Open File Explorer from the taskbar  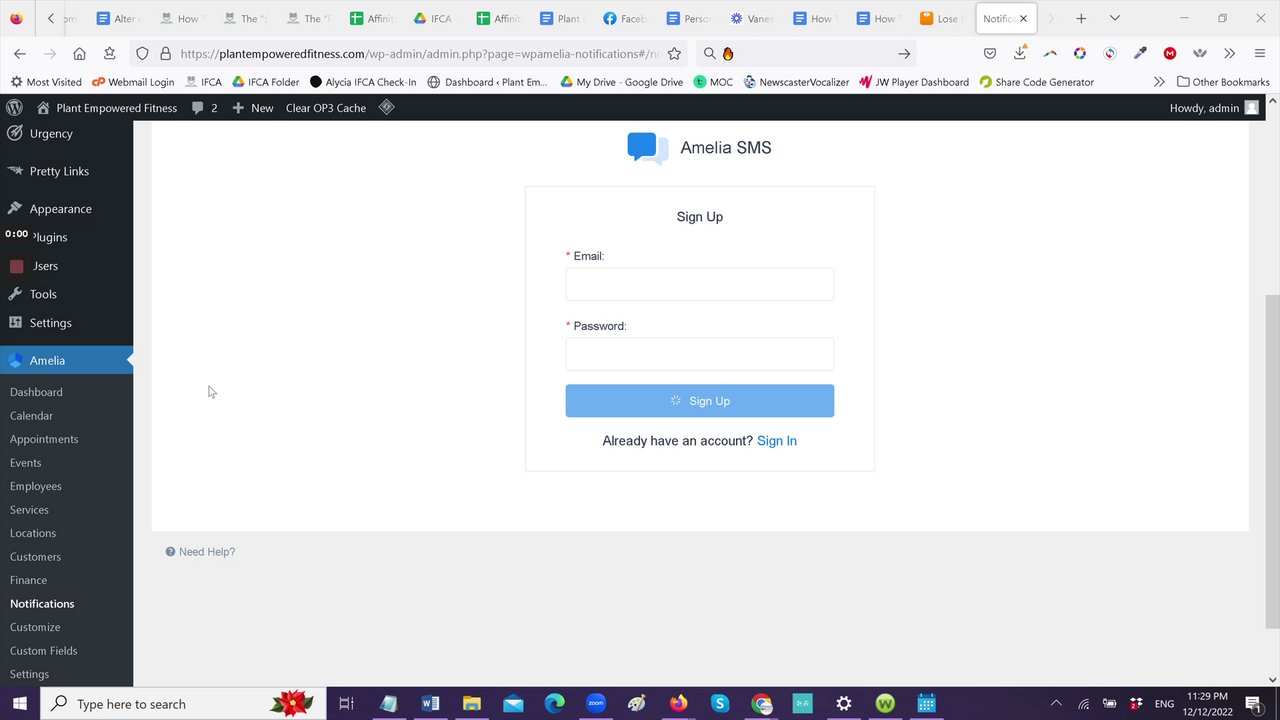472,704
